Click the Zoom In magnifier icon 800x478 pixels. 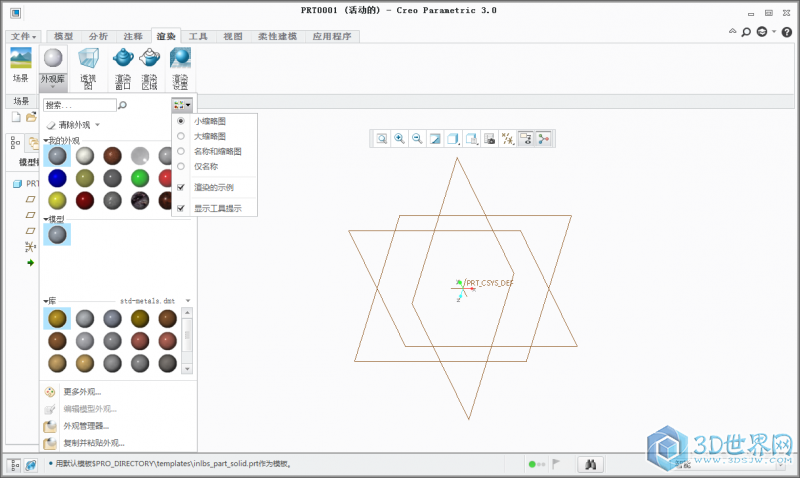tap(399, 139)
